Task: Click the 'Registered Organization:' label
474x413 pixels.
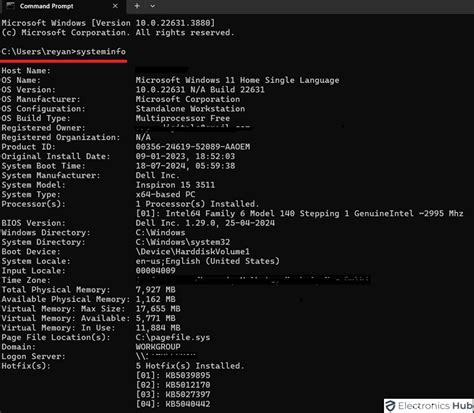Action: [x=61, y=137]
